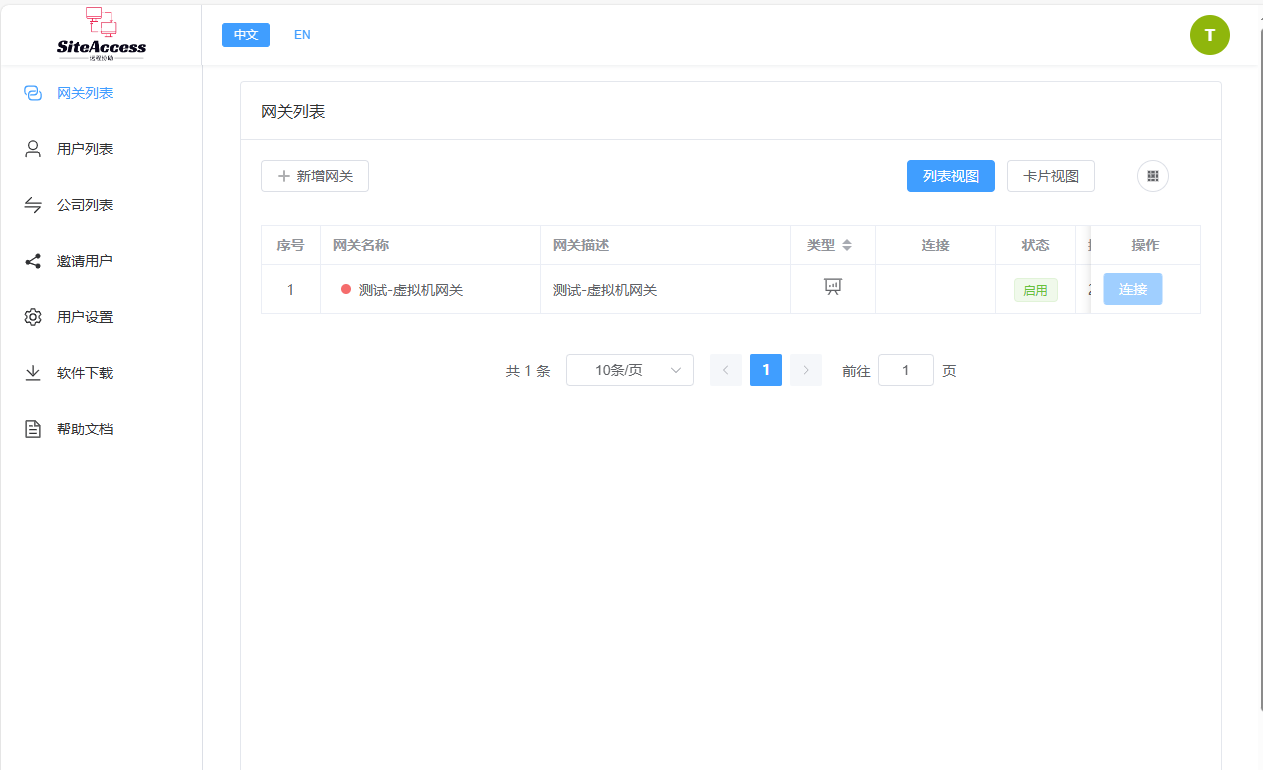Screen dimensions: 1263x770
Task: Click the gateway type presentation icon
Action: coord(832,287)
